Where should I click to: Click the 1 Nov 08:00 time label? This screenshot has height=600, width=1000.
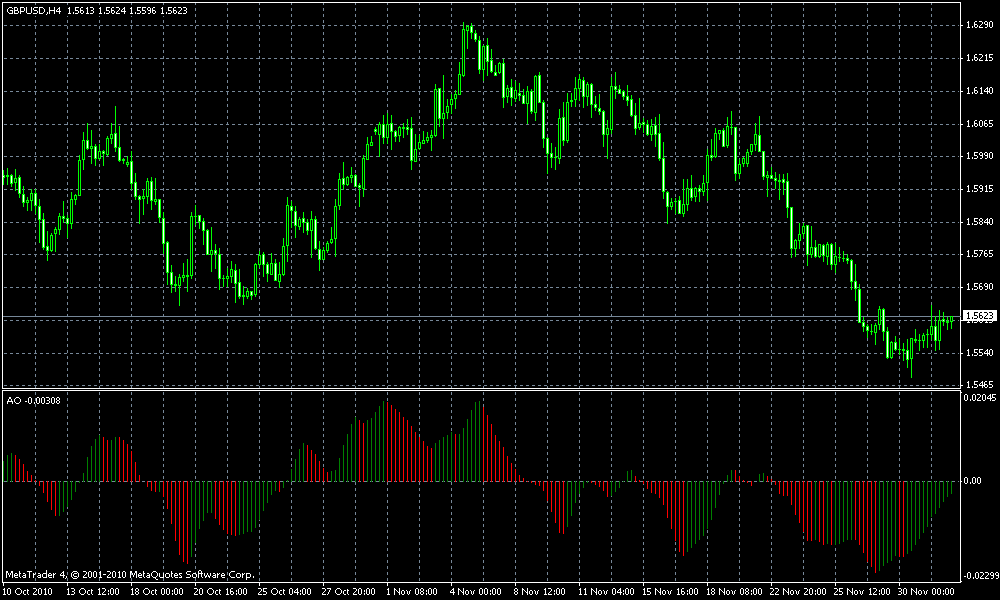tap(412, 592)
